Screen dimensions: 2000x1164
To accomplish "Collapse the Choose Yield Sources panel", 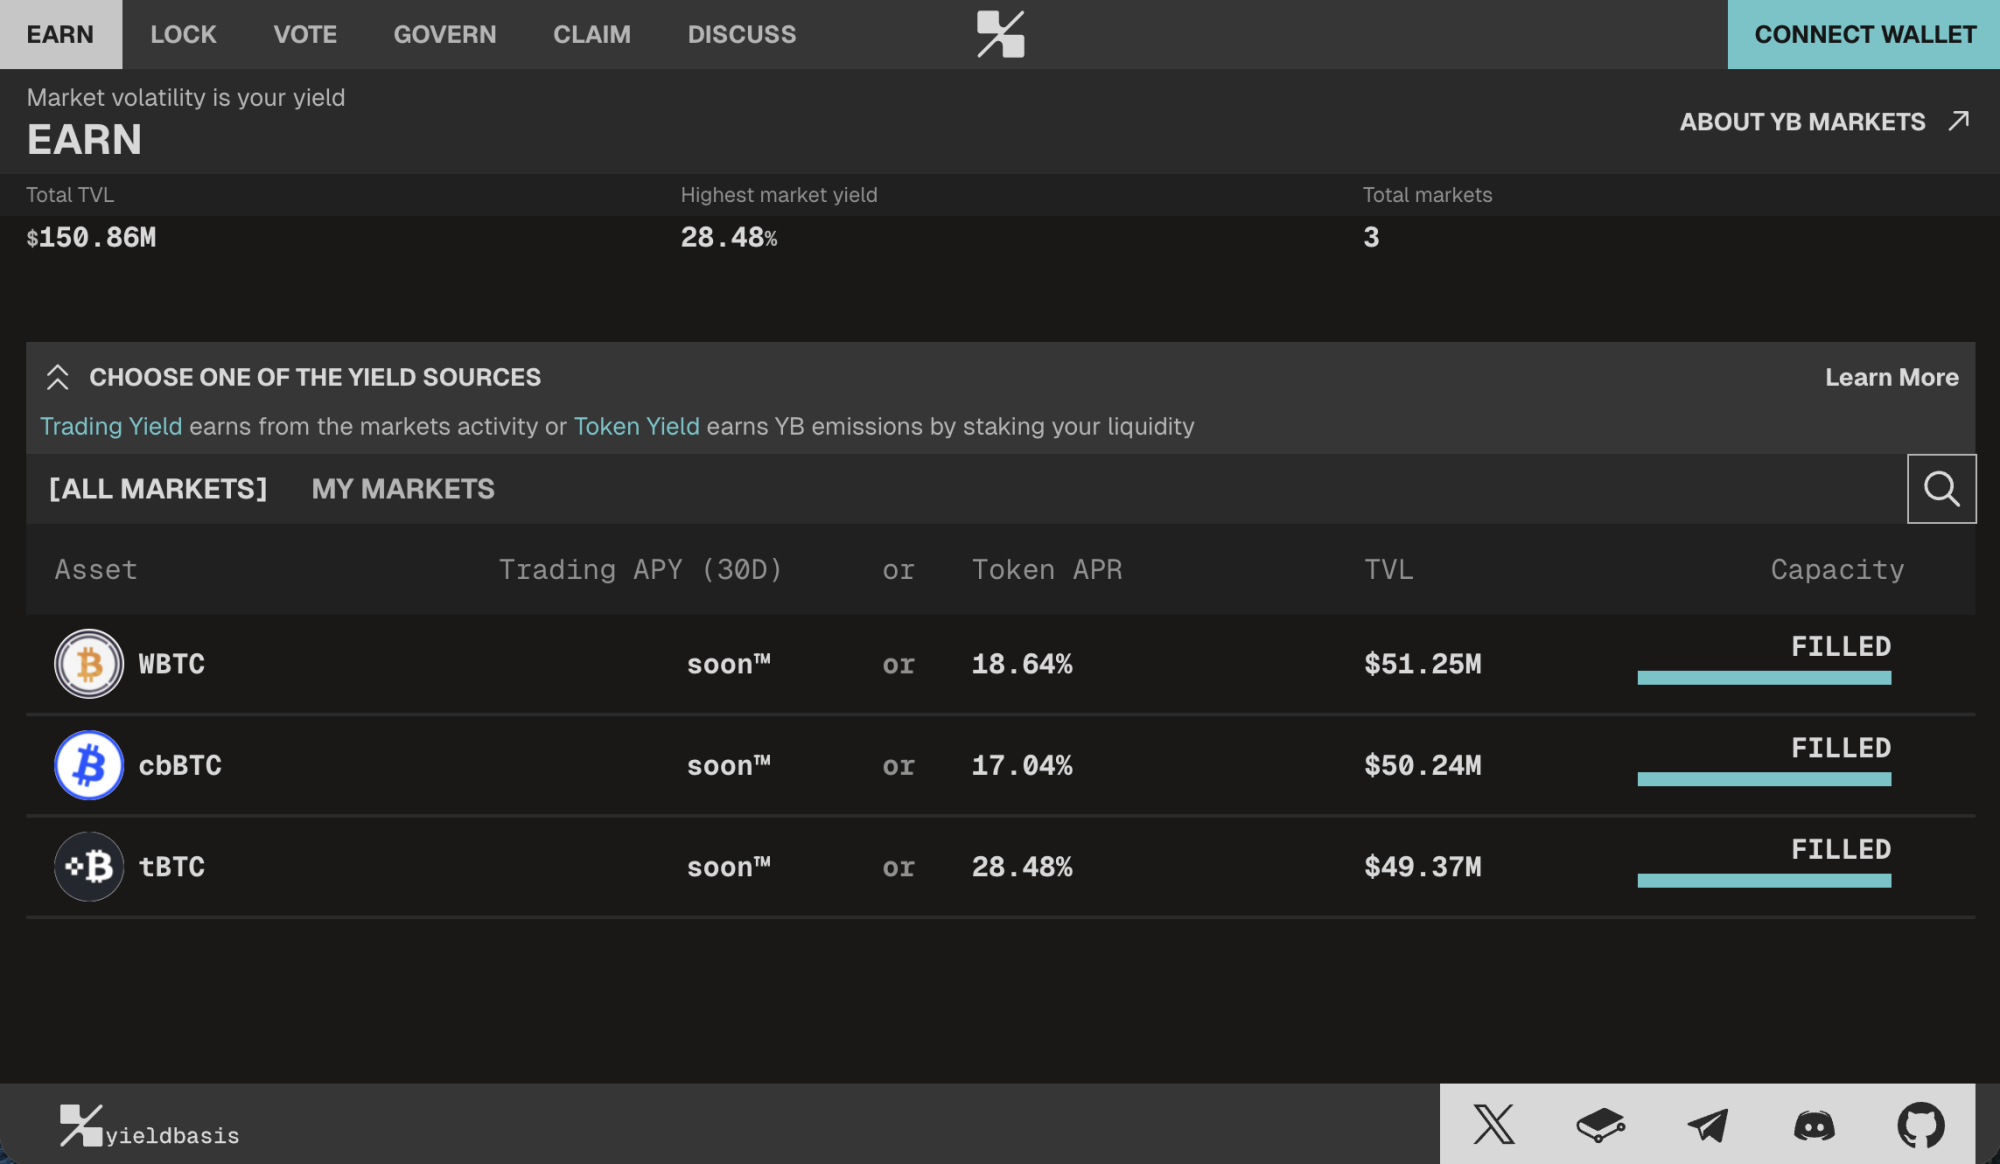I will point(57,377).
